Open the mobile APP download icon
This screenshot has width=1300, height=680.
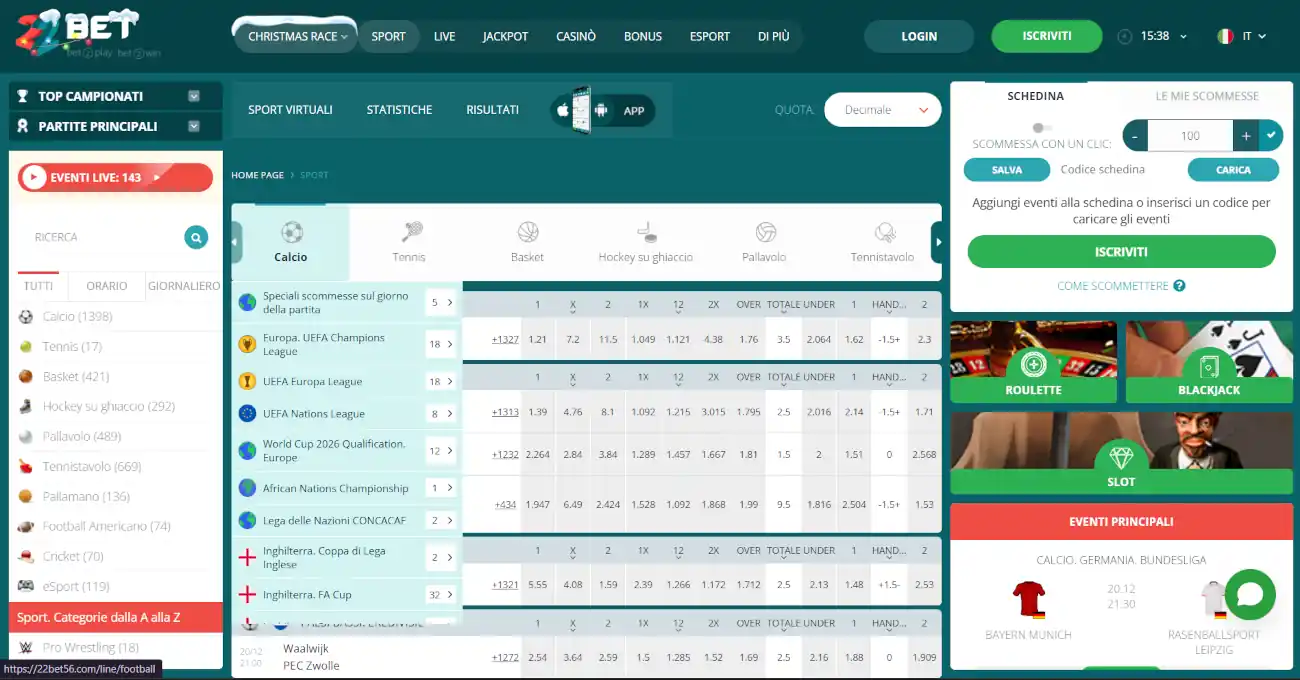(602, 110)
